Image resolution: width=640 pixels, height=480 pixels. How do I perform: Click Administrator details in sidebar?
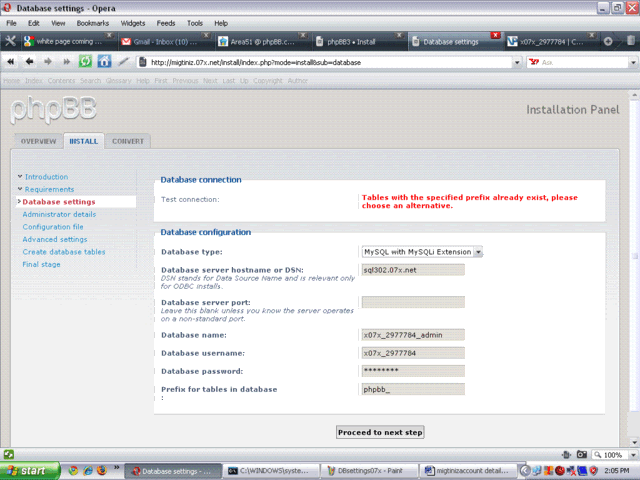(59, 214)
